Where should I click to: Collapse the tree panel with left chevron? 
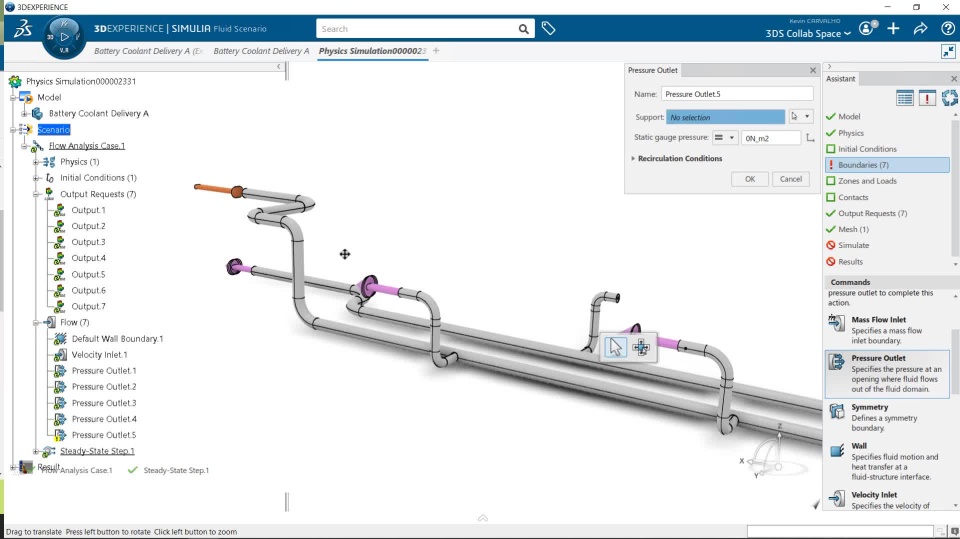point(279,66)
